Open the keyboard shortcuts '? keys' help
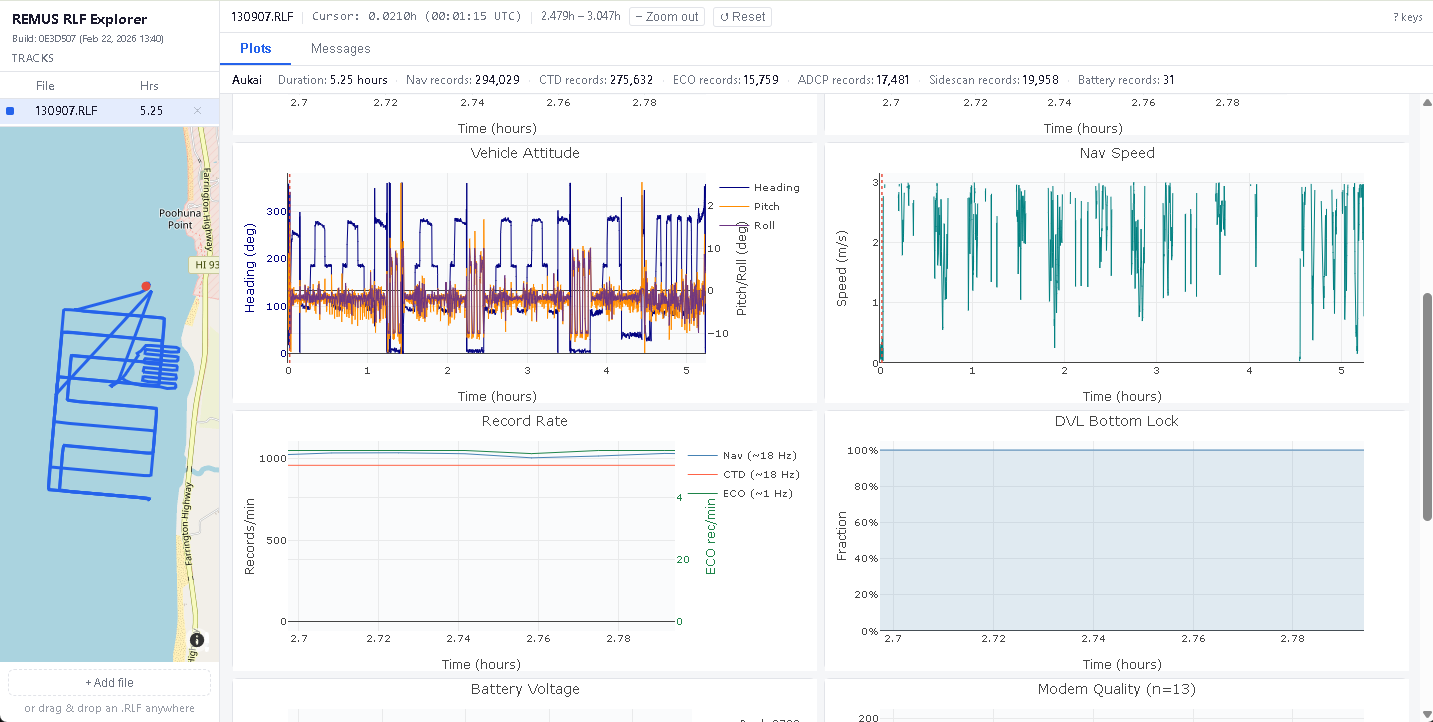 click(1407, 17)
